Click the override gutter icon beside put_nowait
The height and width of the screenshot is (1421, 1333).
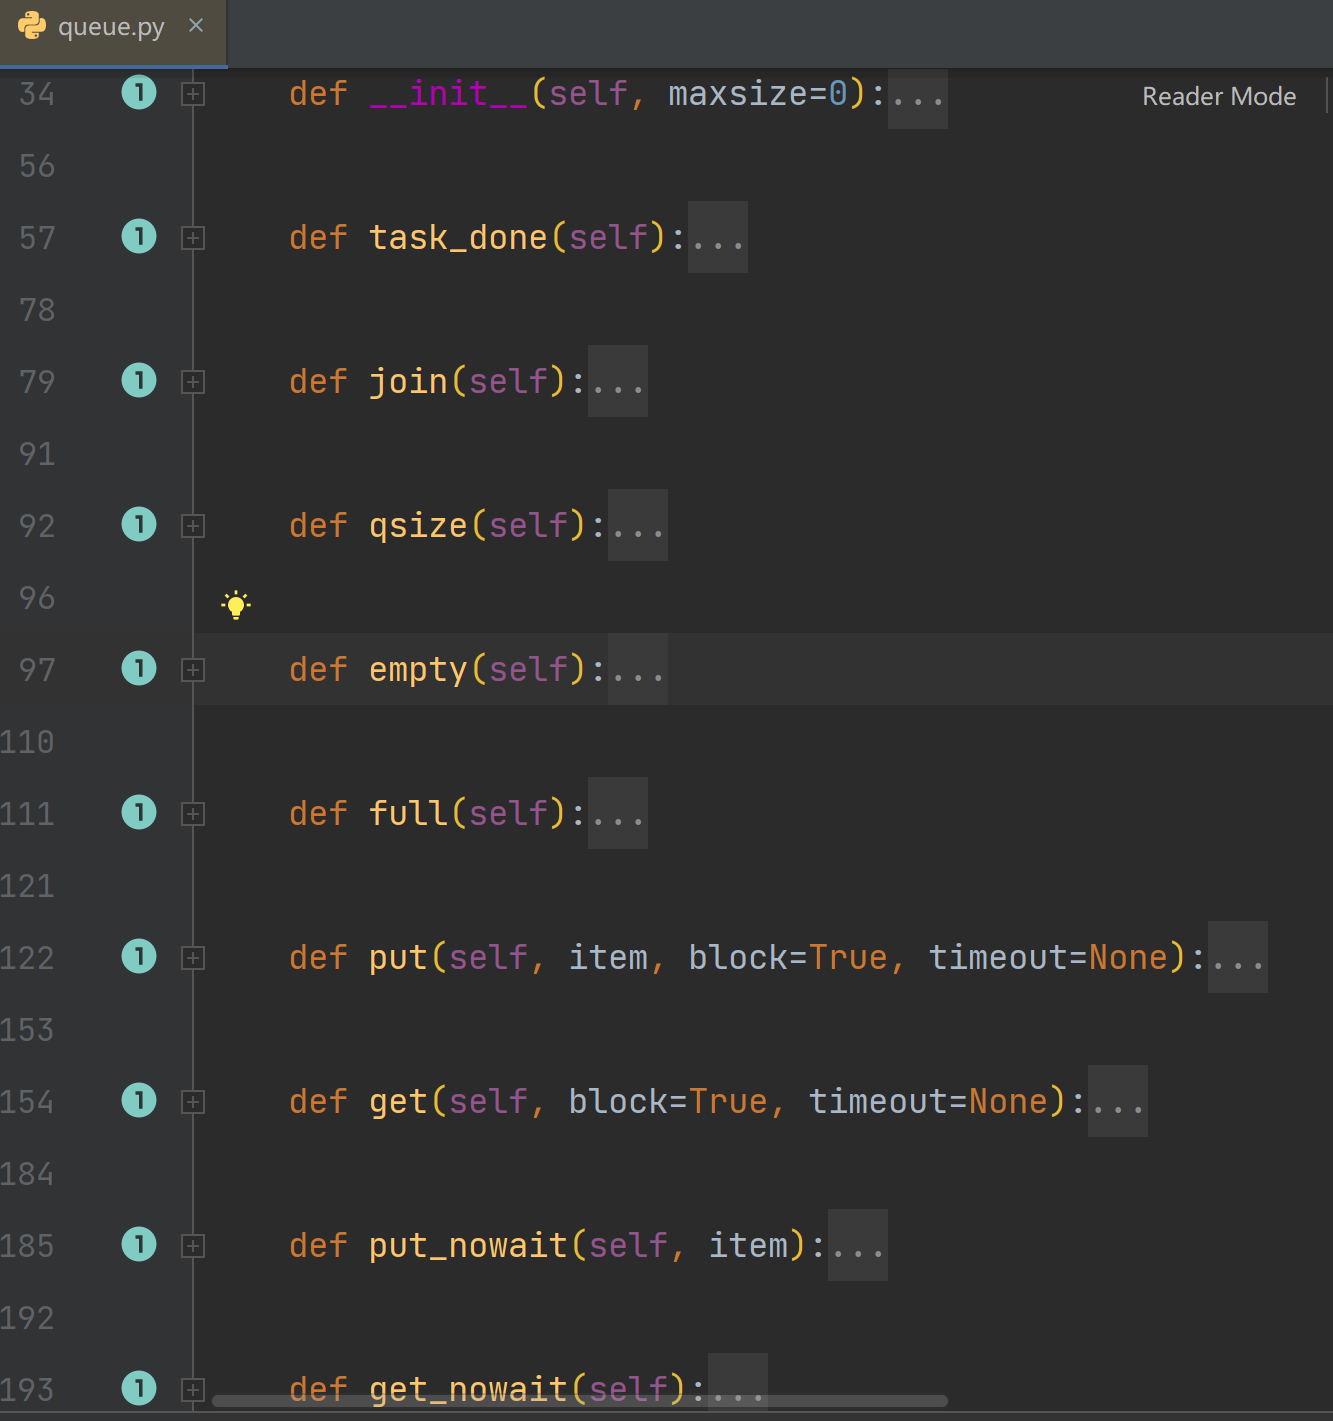139,1245
